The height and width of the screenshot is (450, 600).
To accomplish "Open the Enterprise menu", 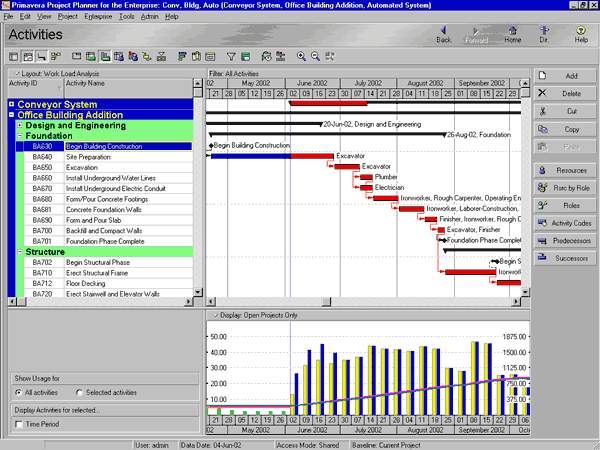I will (x=98, y=17).
